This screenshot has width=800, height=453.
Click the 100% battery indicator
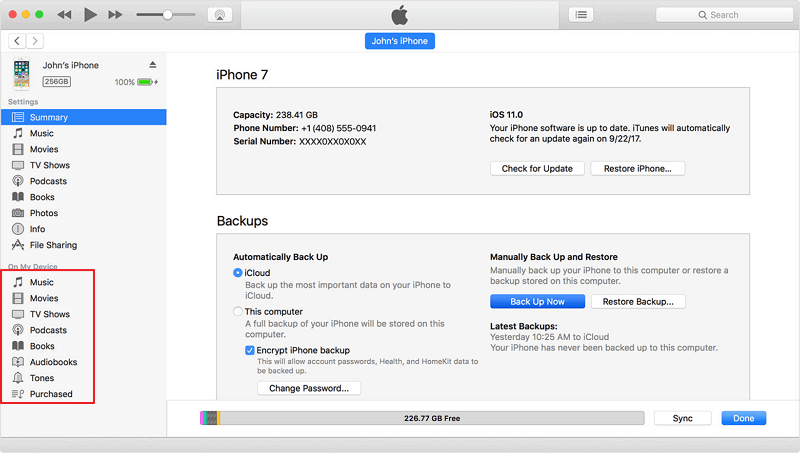coord(136,82)
